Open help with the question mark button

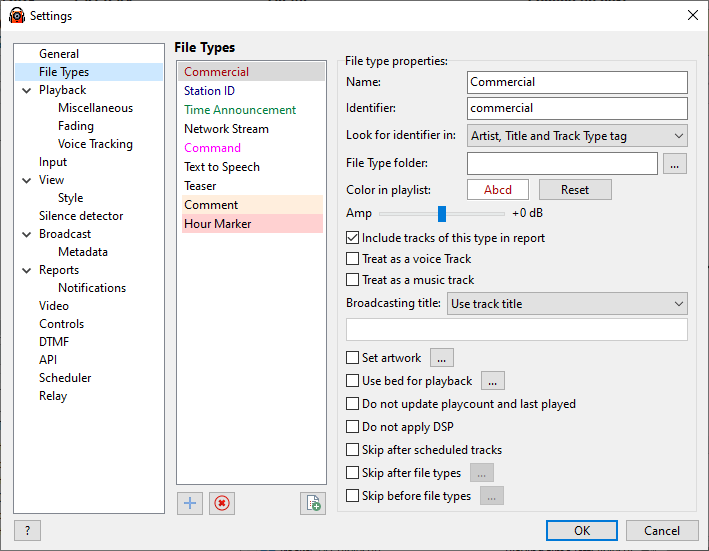28,530
